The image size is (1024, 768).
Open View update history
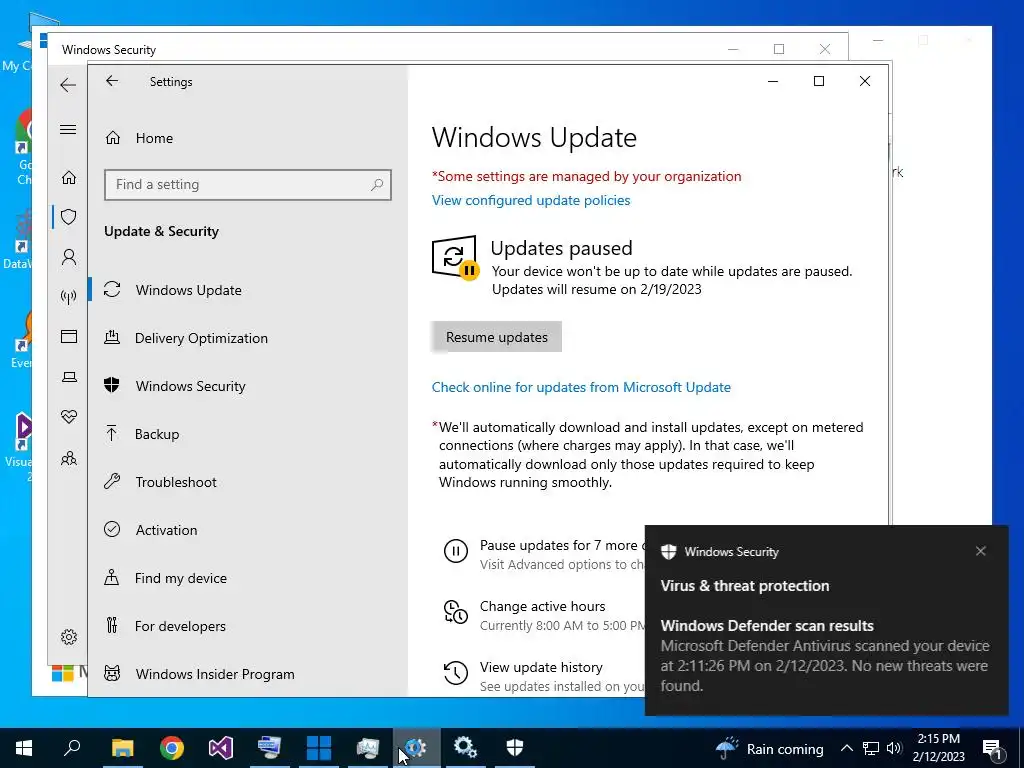point(541,667)
